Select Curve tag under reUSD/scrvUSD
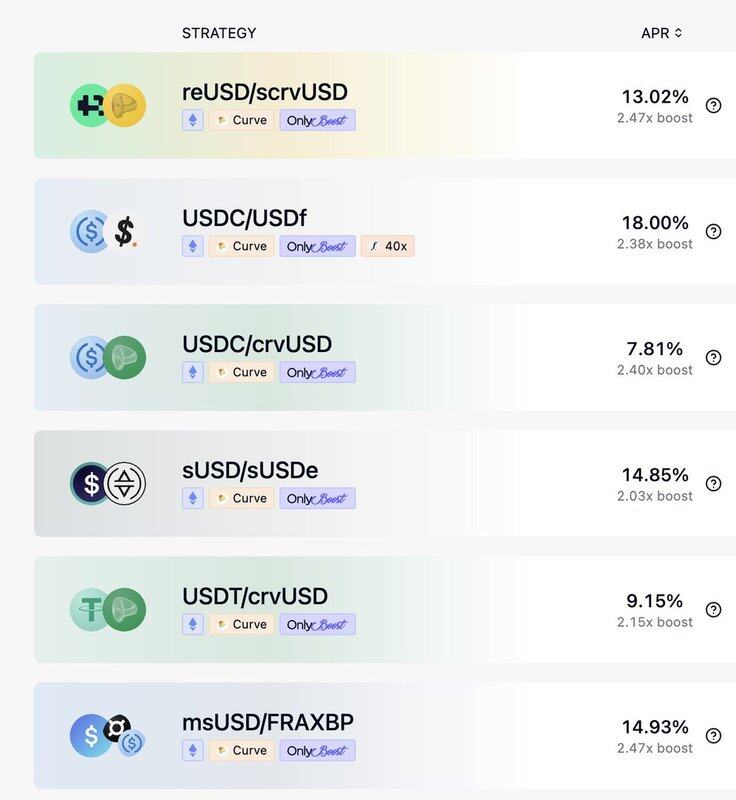Viewport: 736px width, 800px height. [x=242, y=120]
